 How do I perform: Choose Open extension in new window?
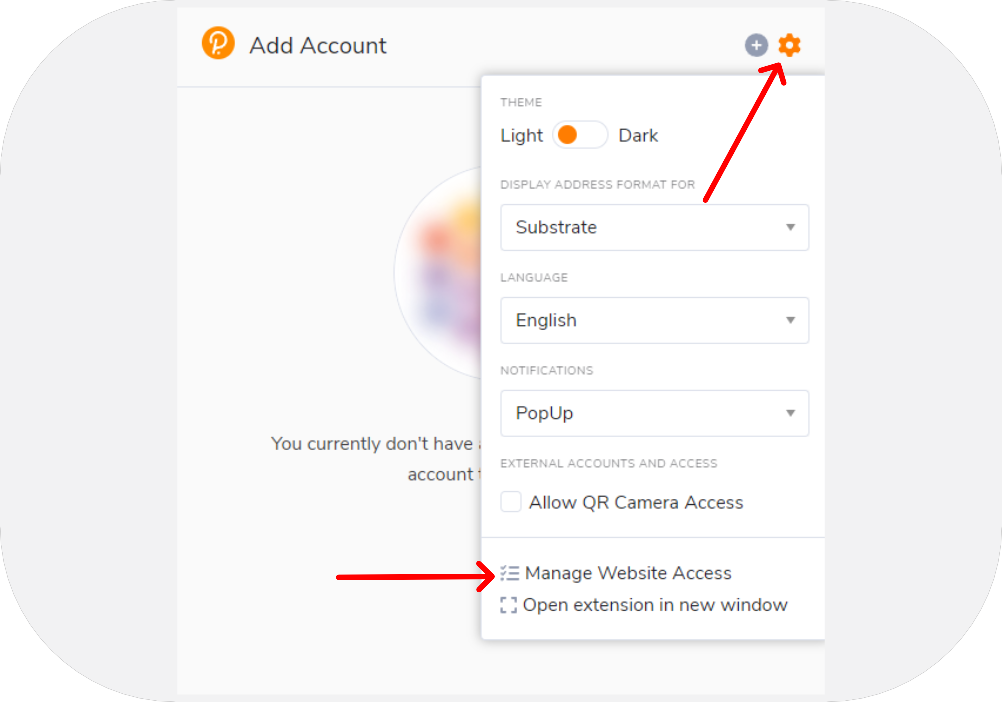coord(655,605)
